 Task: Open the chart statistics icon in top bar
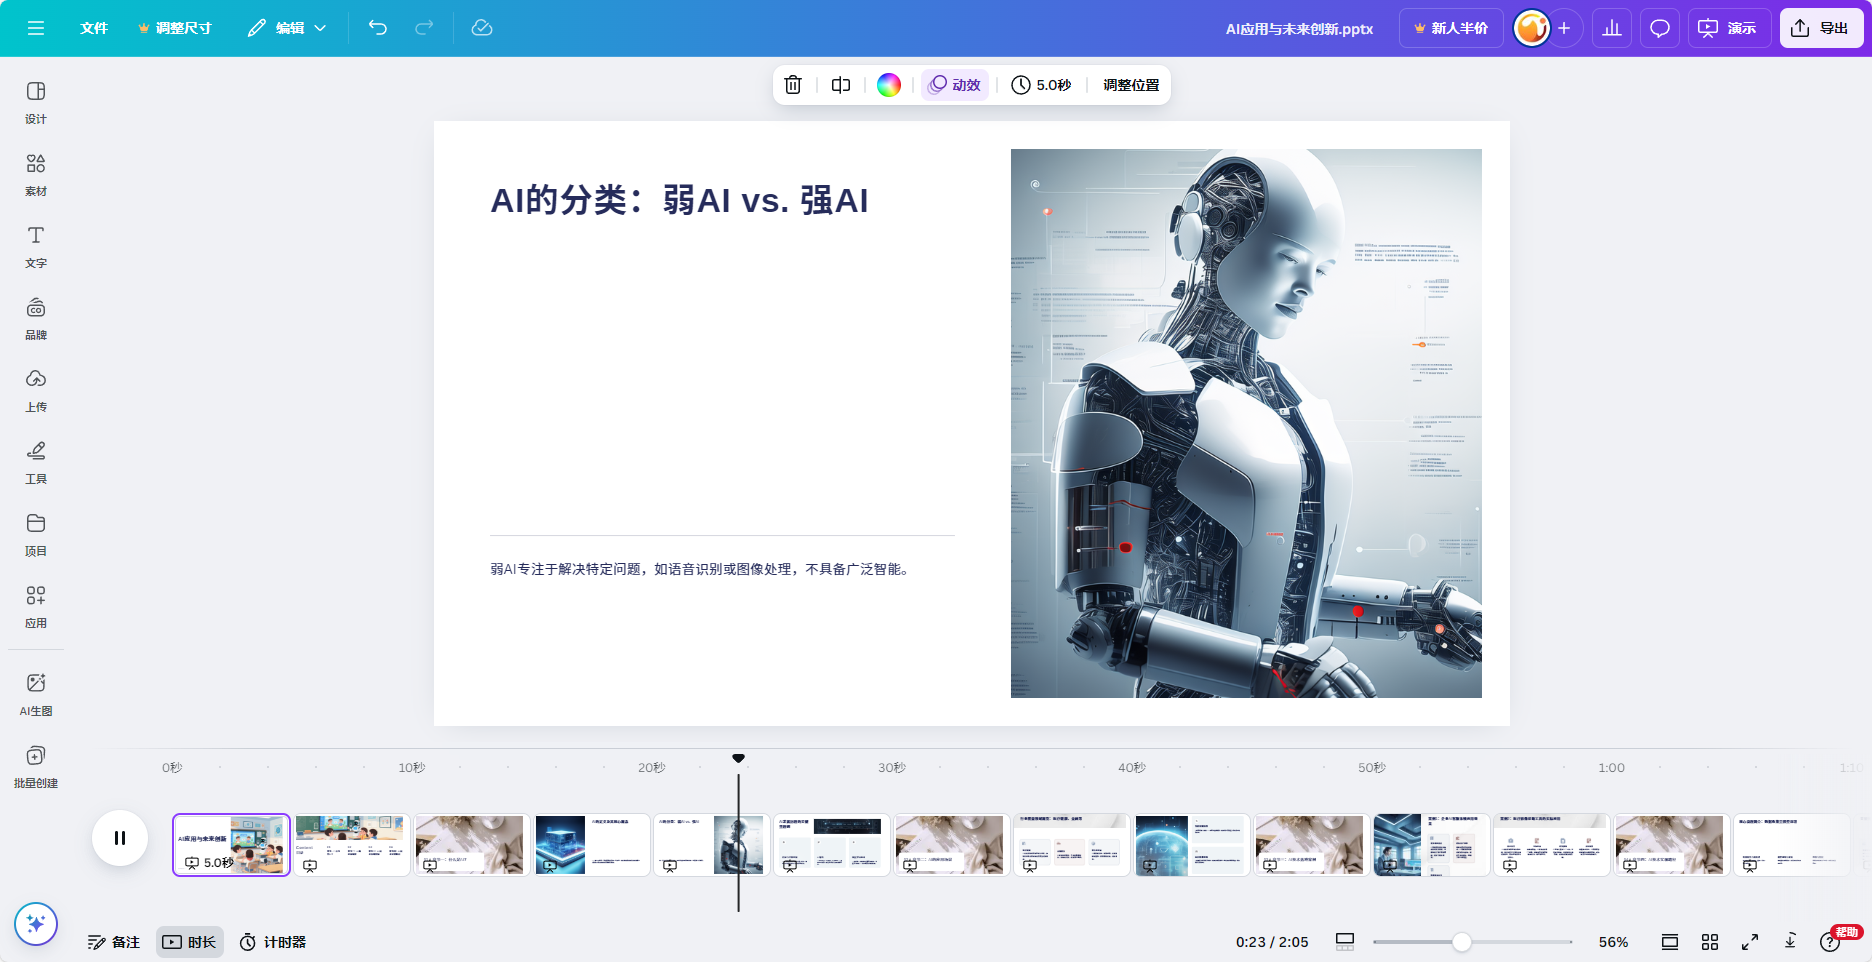click(1611, 27)
